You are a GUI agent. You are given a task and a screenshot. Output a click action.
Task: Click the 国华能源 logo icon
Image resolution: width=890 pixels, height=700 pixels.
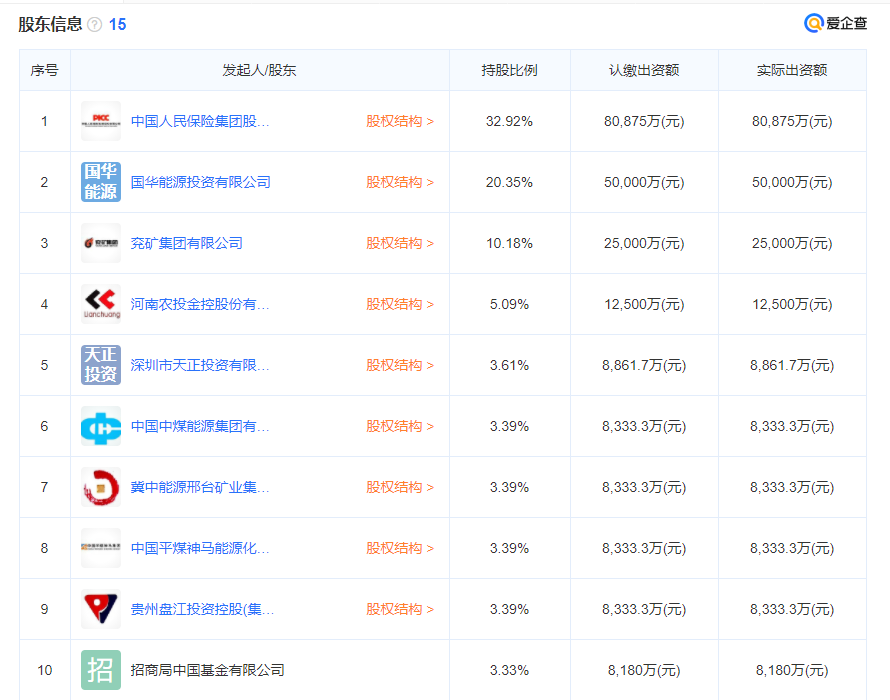pyautogui.click(x=100, y=182)
